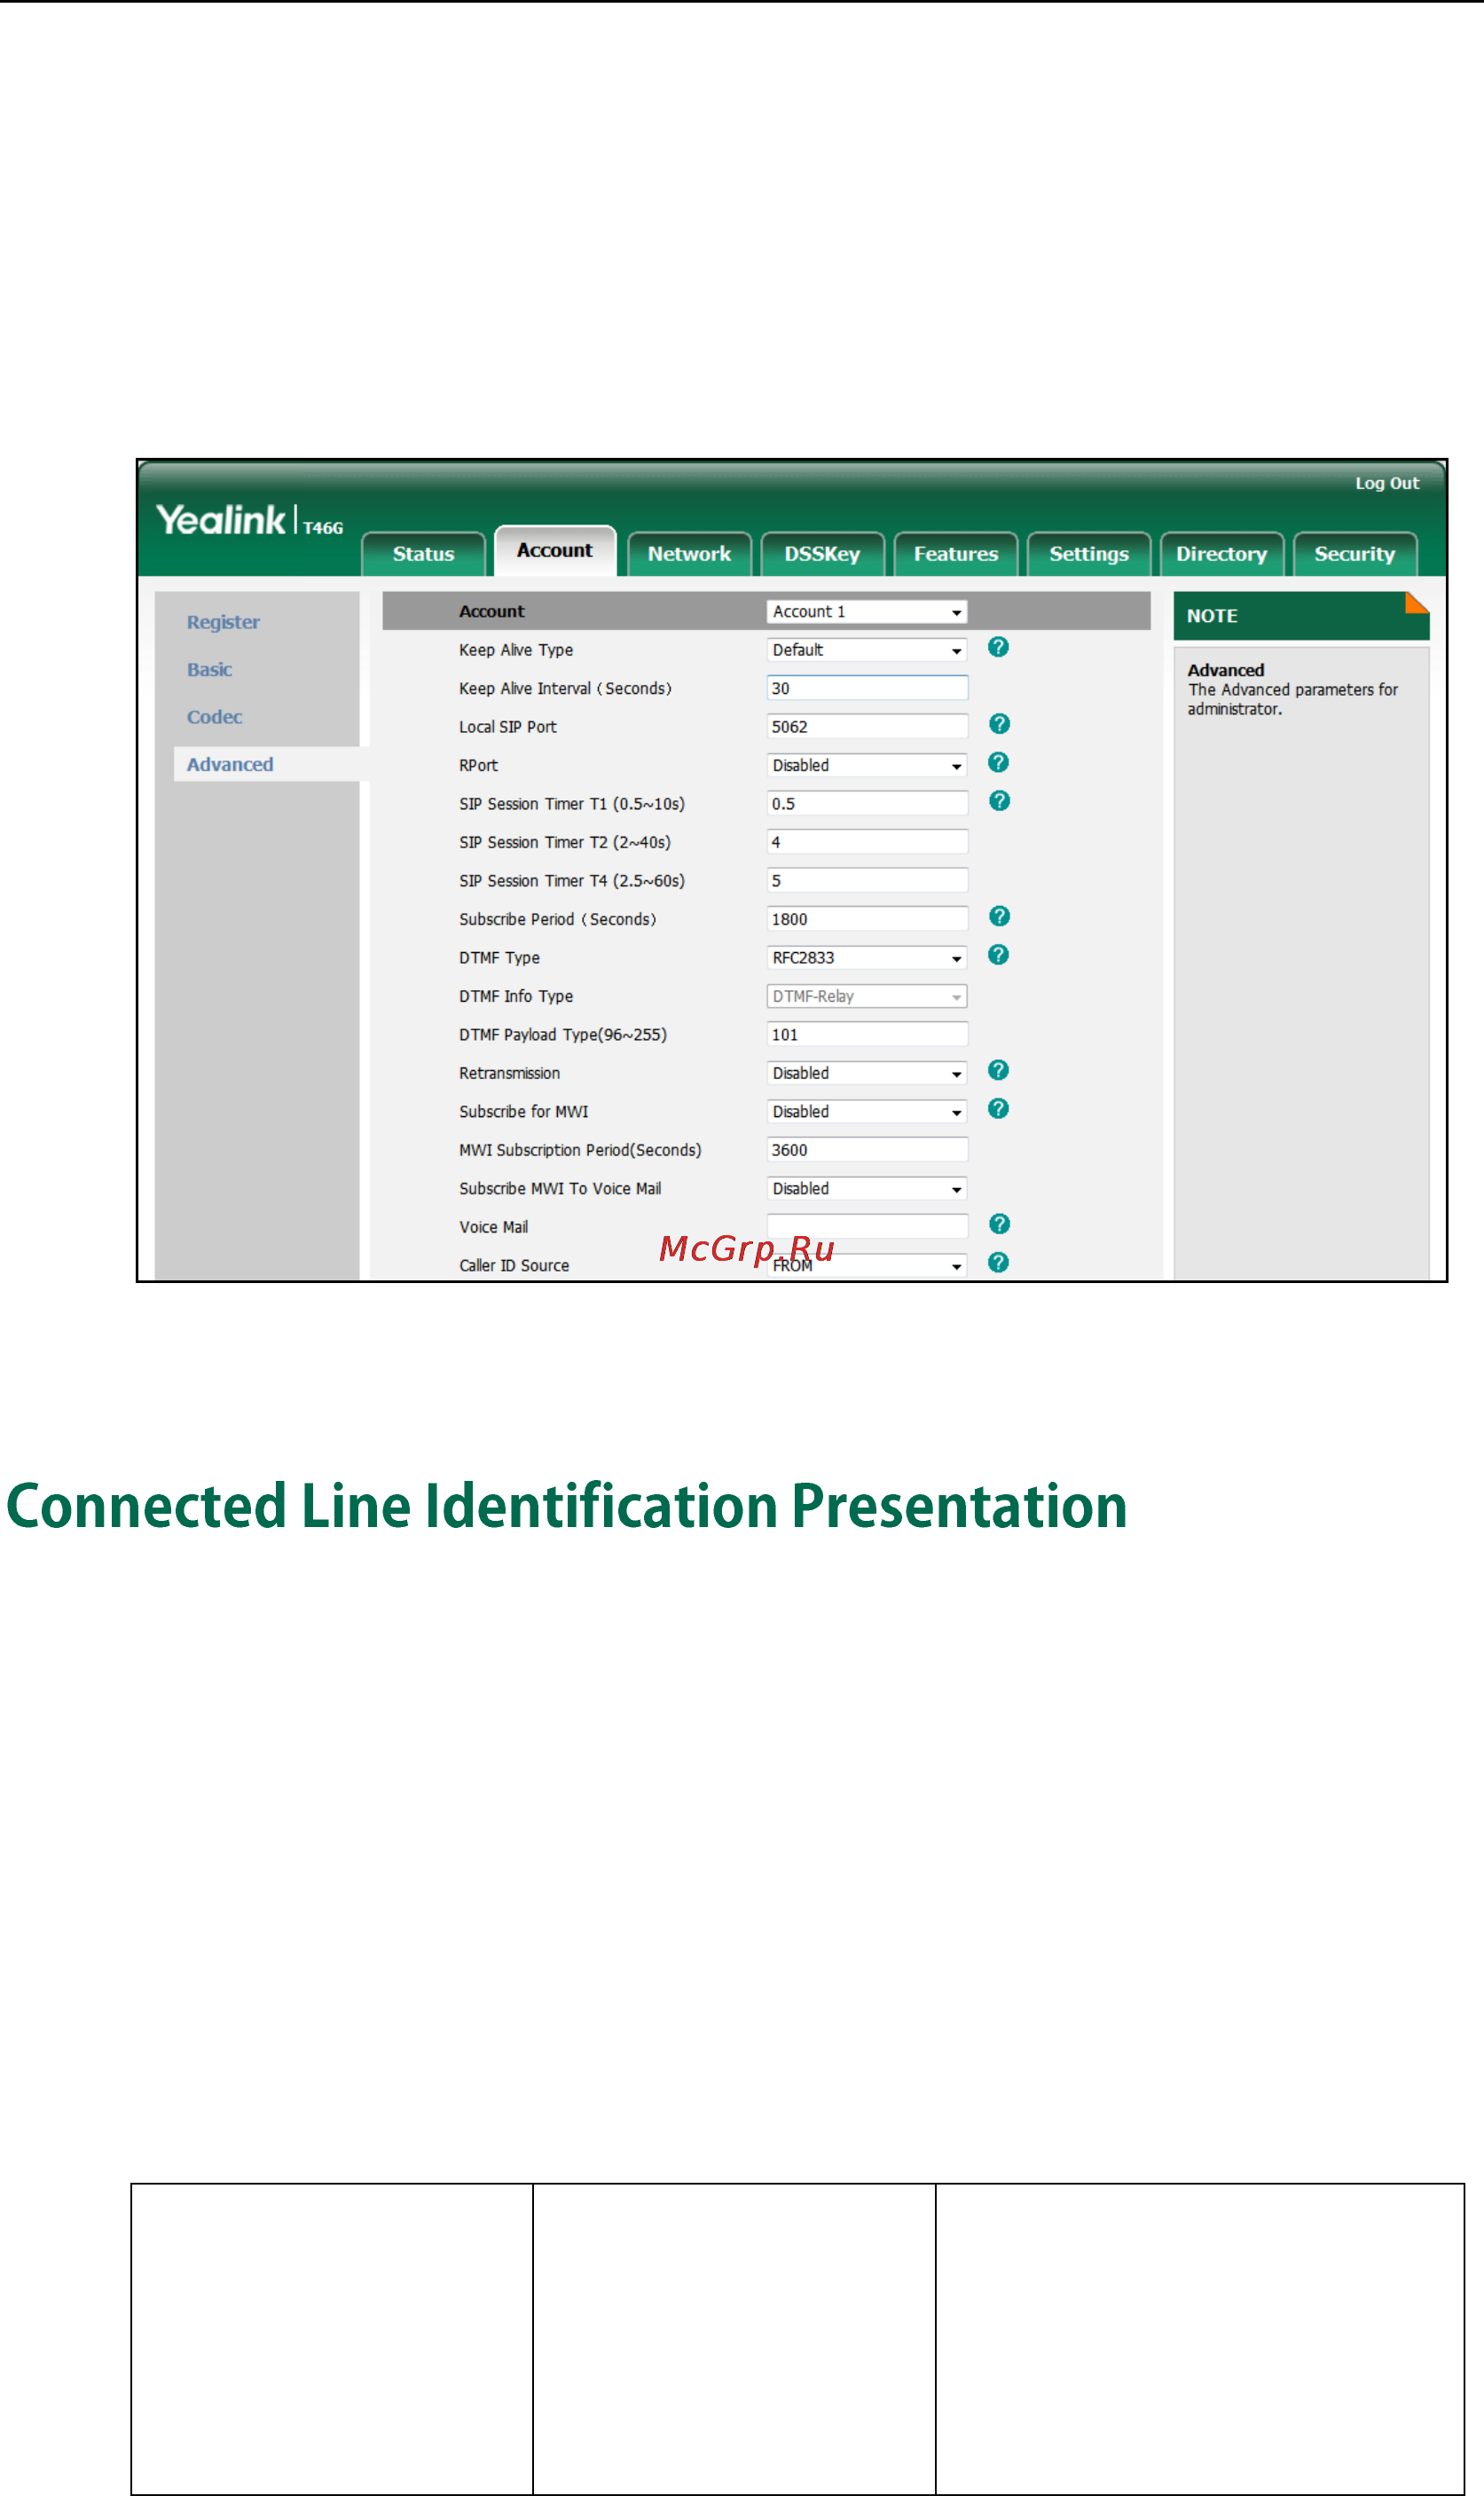Image resolution: width=1484 pixels, height=2496 pixels.
Task: Expand the DTMF Type RFC2833 dropdown
Action: [x=867, y=958]
